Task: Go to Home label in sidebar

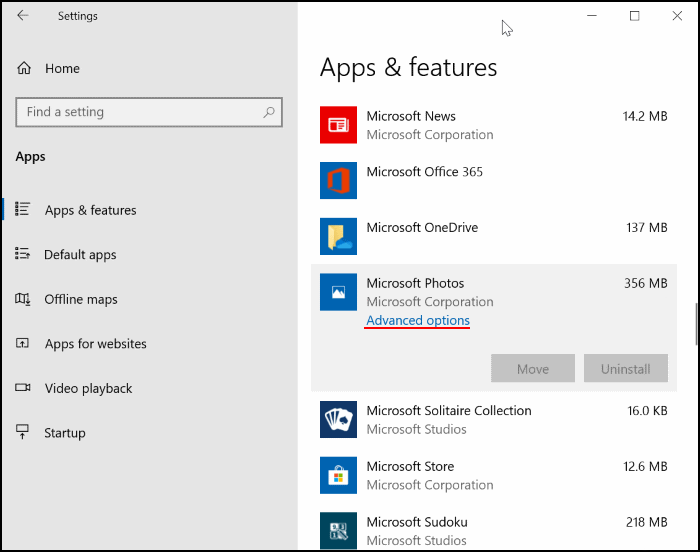Action: (x=62, y=68)
